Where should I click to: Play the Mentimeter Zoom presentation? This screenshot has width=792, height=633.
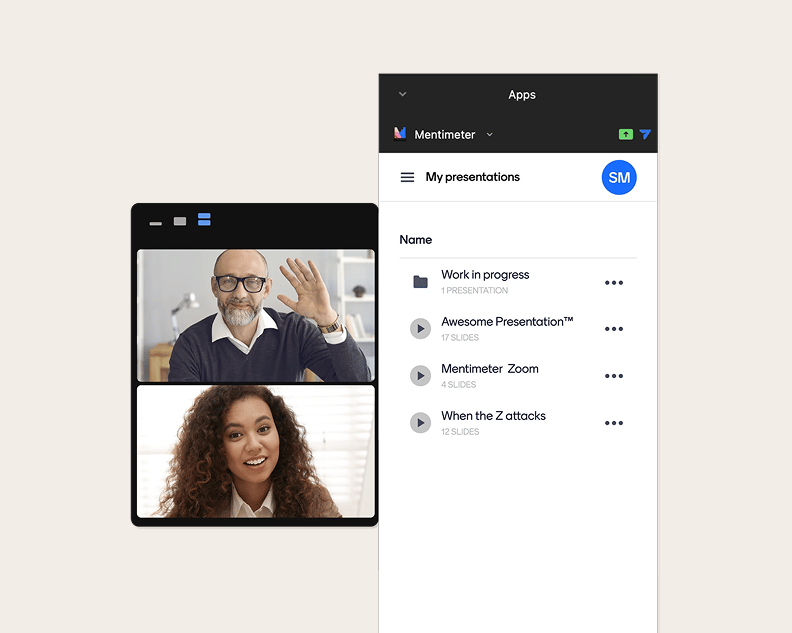point(420,376)
